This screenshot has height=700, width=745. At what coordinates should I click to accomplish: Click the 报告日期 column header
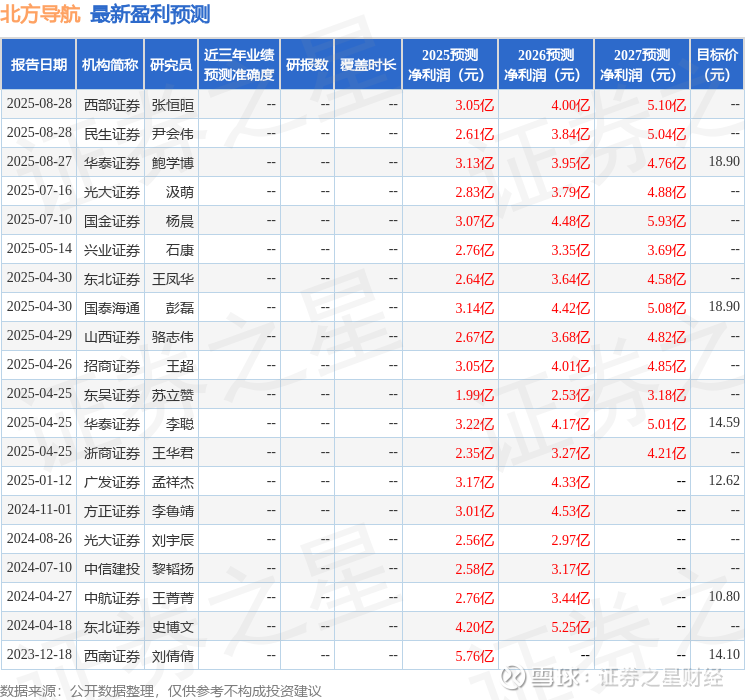pos(38,65)
